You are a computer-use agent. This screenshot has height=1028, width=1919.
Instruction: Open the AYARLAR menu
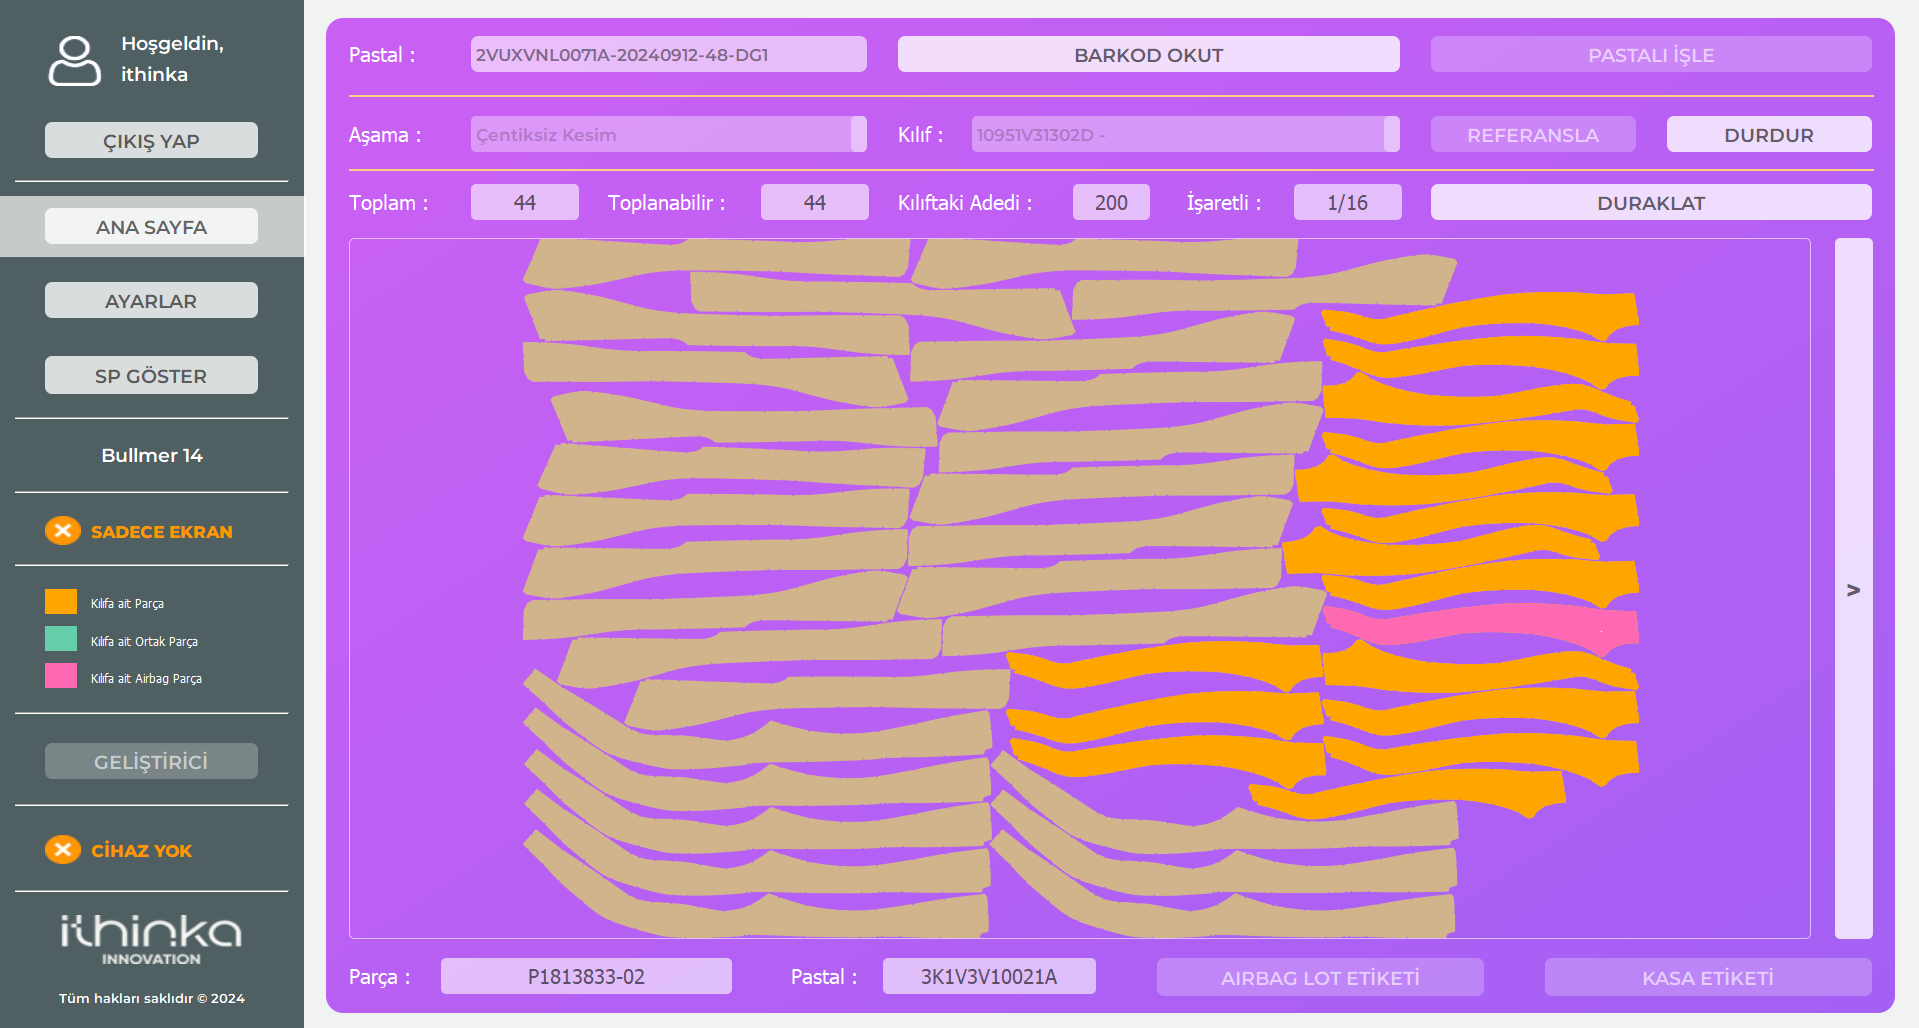pos(151,301)
